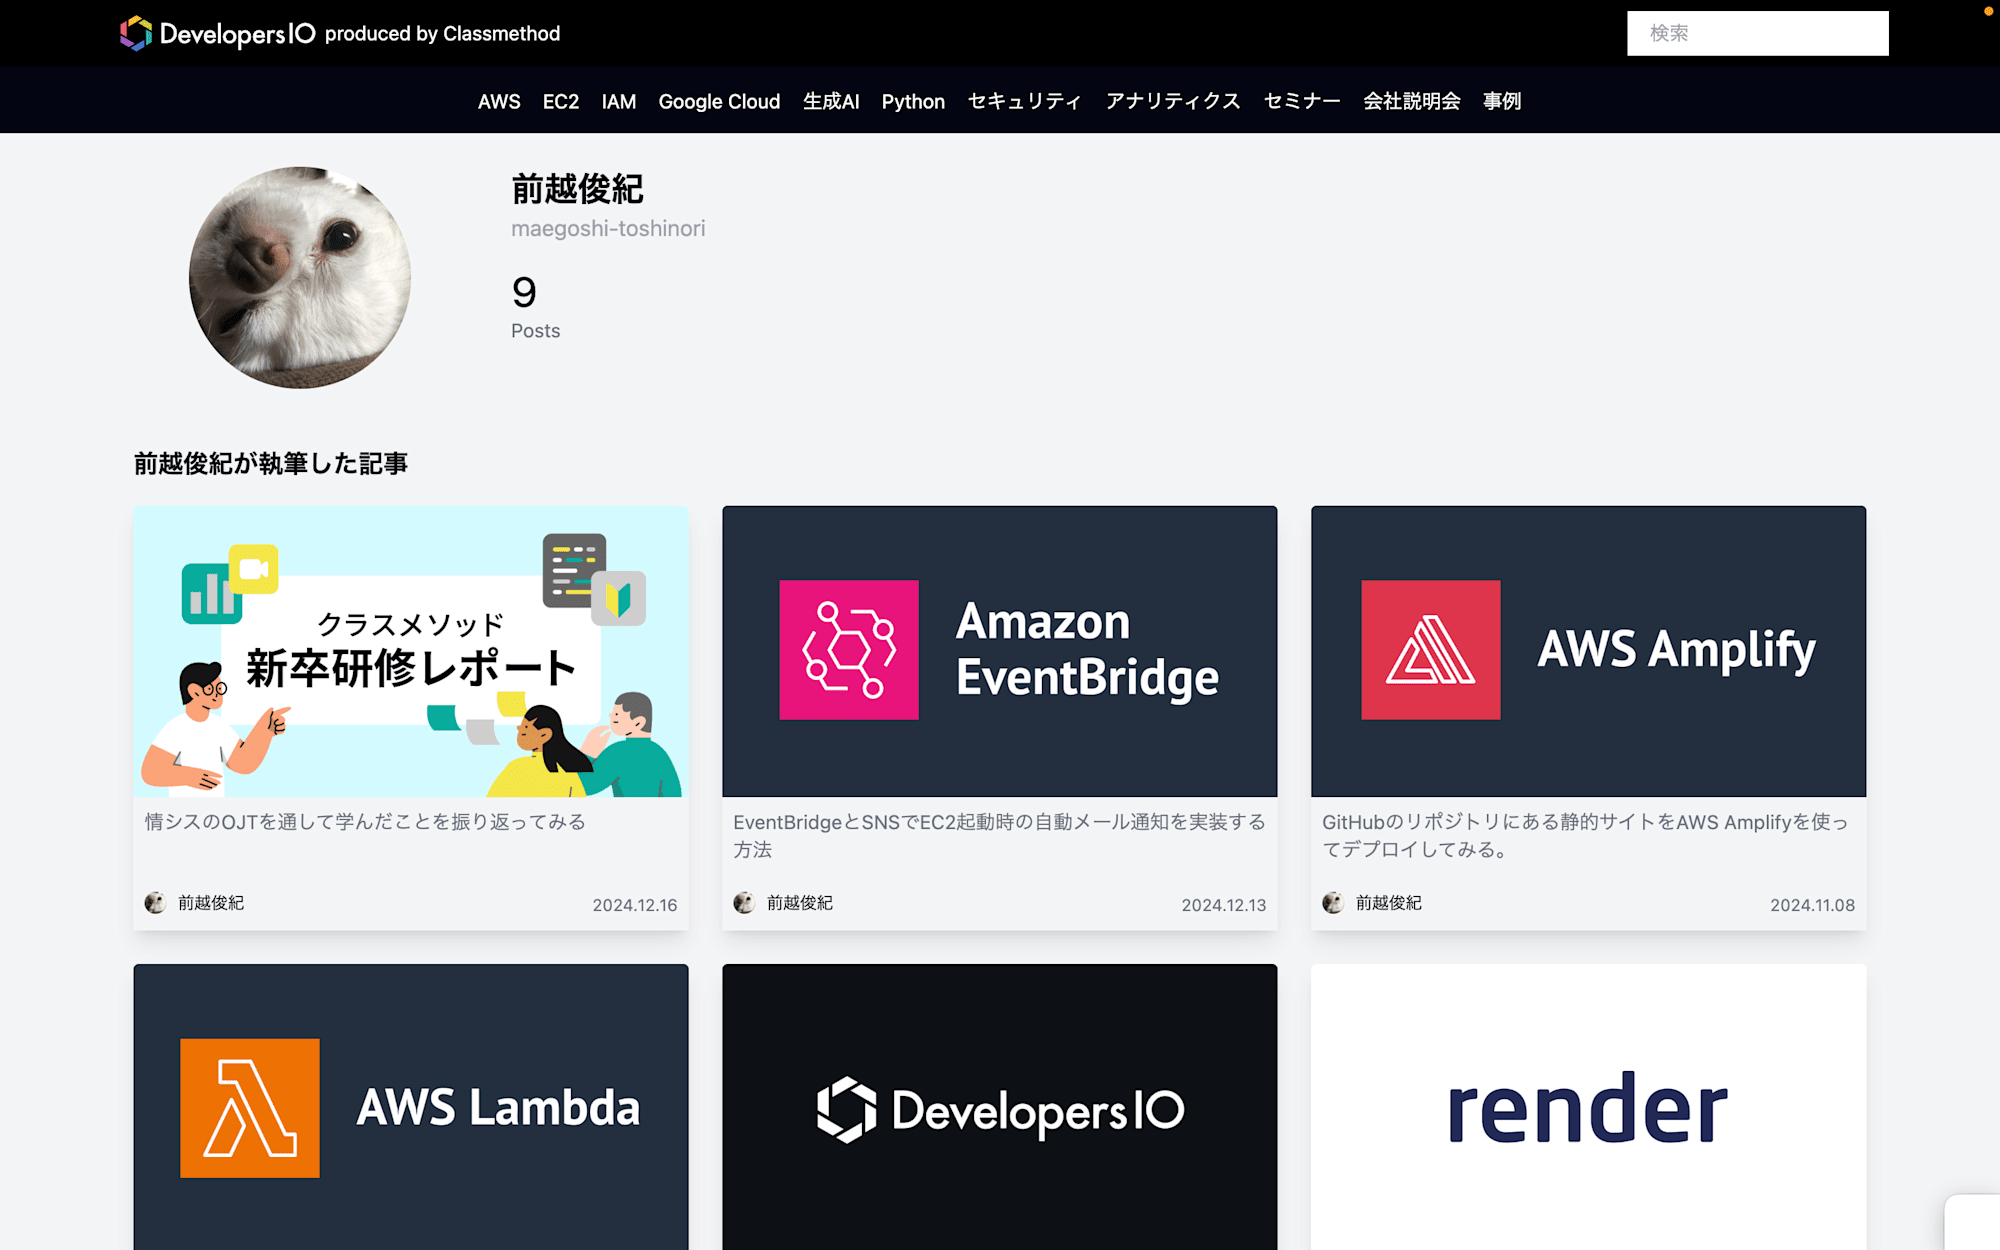Open the IAM navigation item
Screen dimensions: 2000x1250
pos(619,101)
